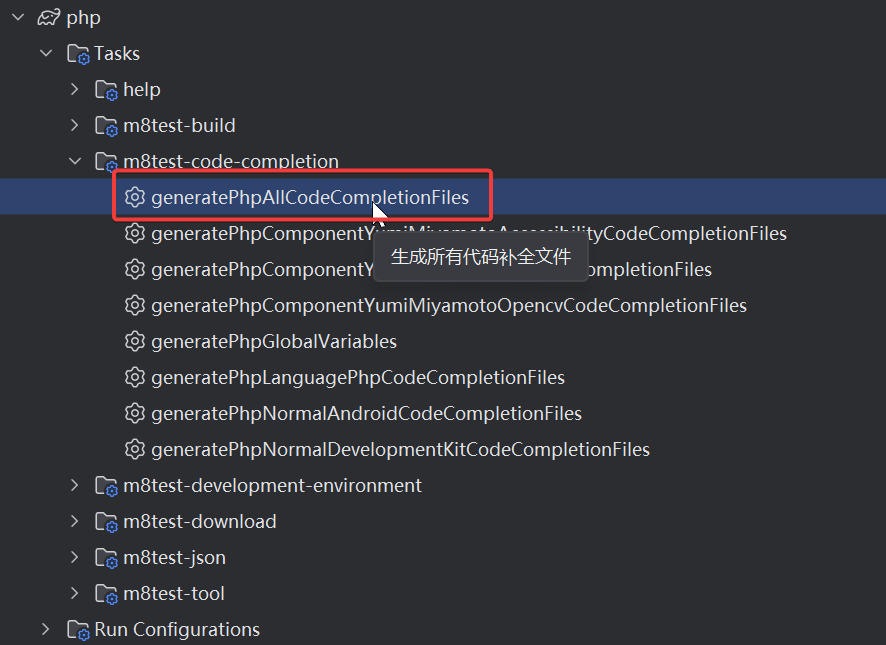Expand the m8test-development-environment group
The image size is (886, 645).
75,485
